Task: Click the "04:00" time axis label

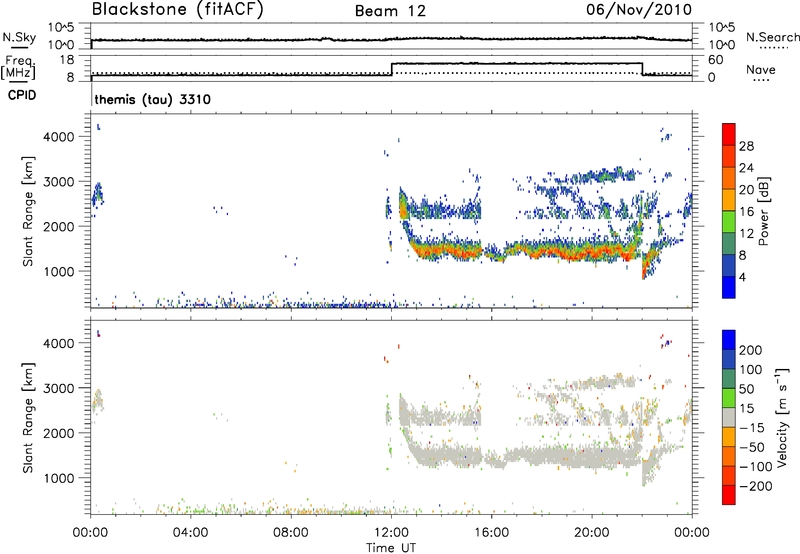Action: point(190,533)
